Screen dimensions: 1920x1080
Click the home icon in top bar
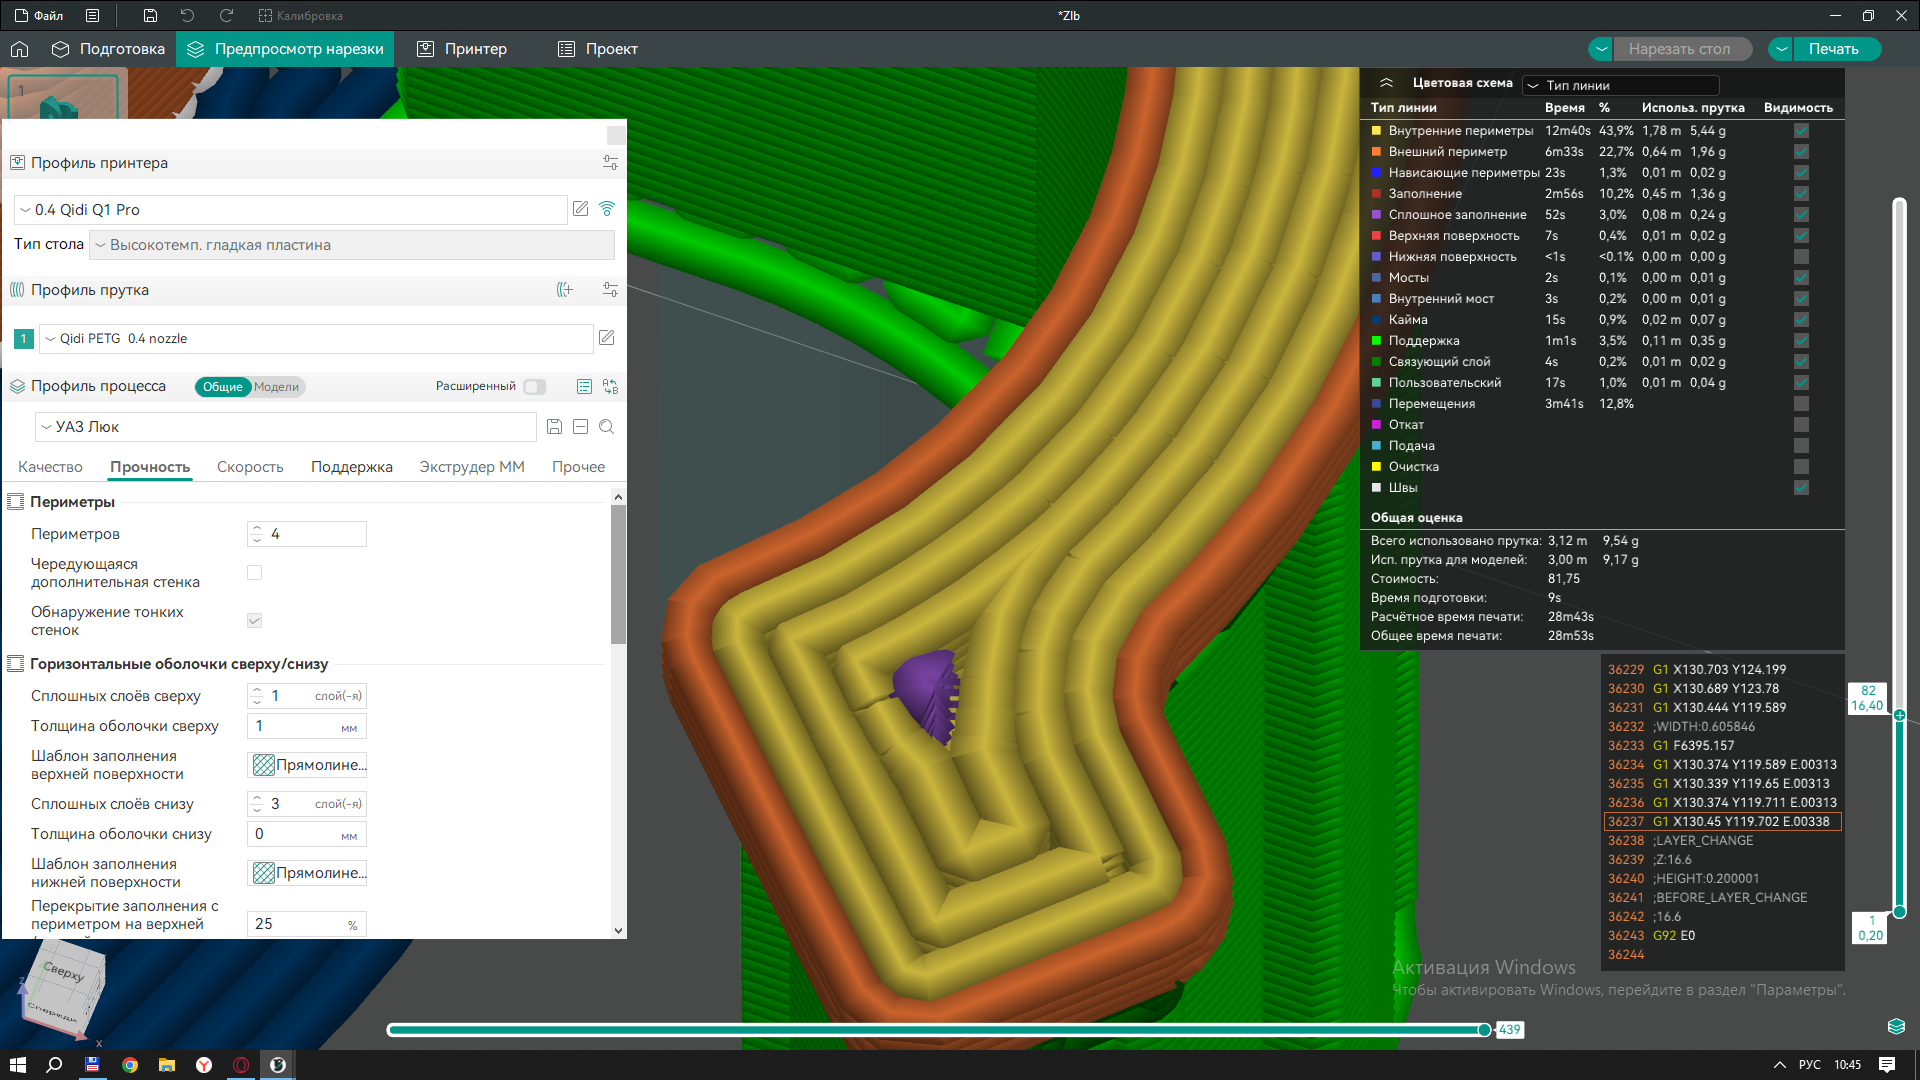tap(20, 49)
